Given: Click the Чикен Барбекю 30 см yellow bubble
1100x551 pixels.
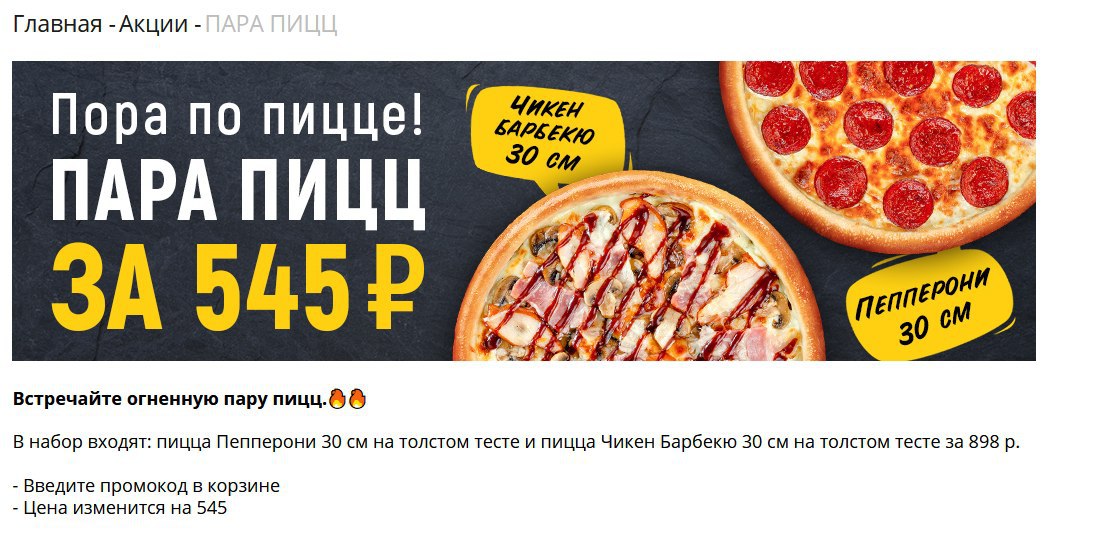Looking at the screenshot, I should [544, 135].
